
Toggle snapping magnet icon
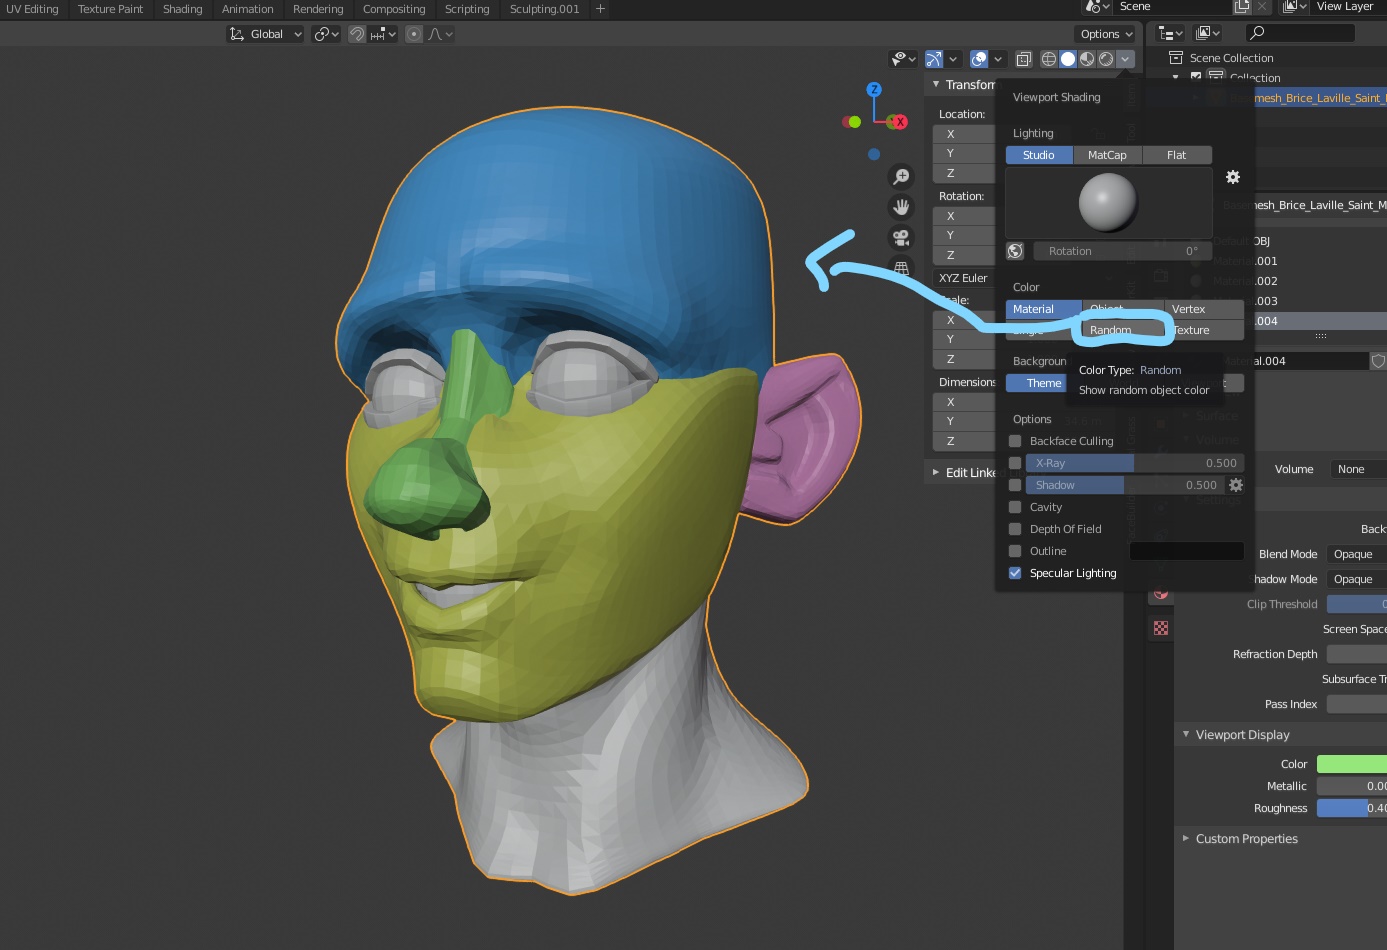356,34
